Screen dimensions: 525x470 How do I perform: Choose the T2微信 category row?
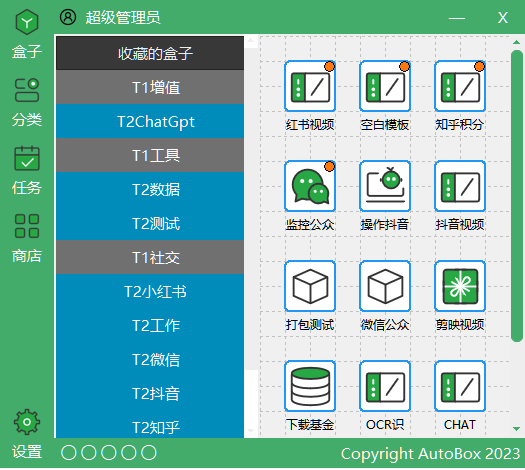click(150, 360)
